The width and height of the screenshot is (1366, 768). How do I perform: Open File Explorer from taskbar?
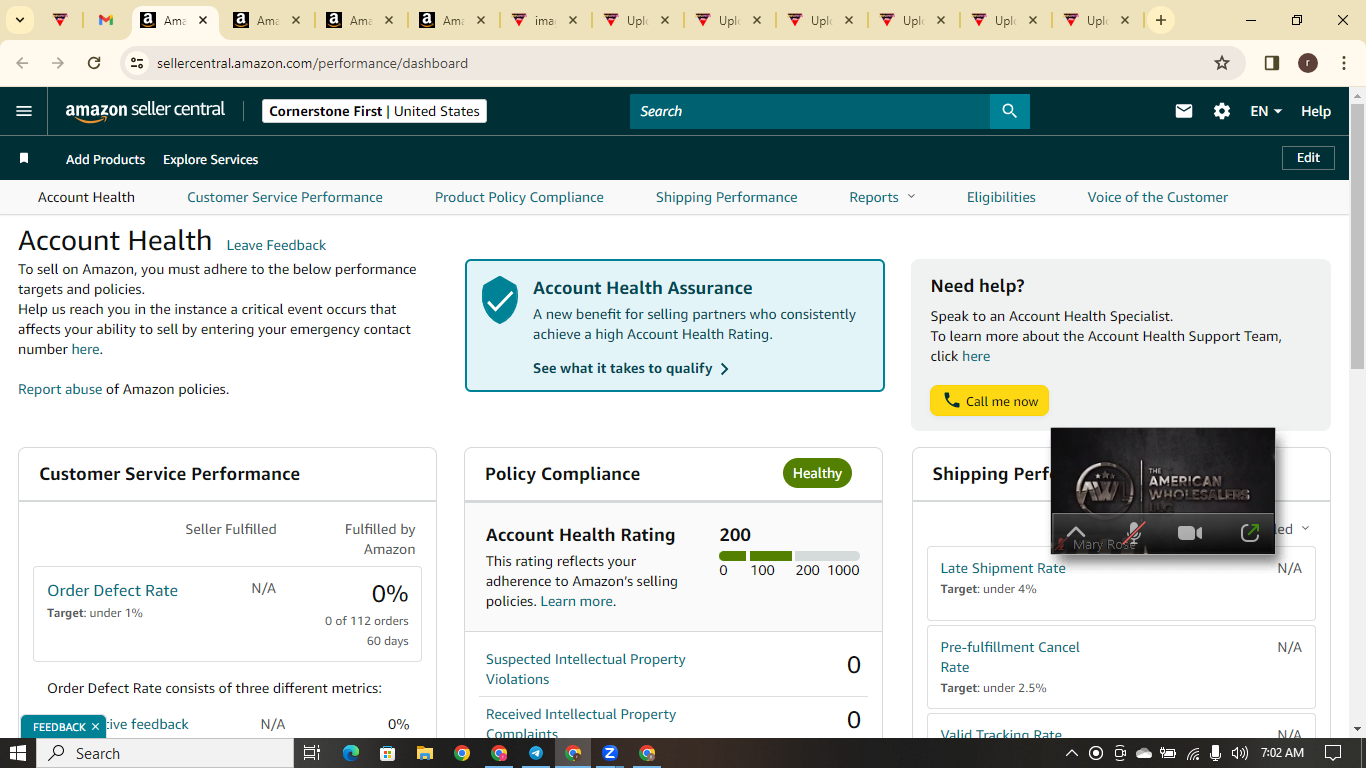click(x=424, y=753)
